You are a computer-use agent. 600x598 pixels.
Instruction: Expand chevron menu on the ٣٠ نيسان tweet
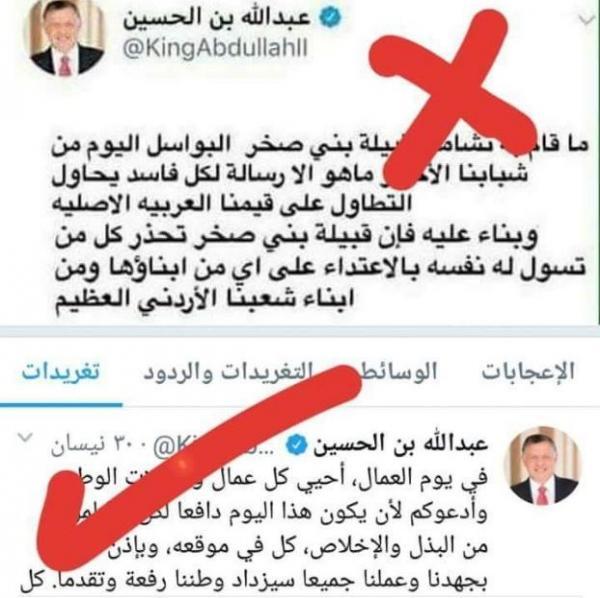coord(26,437)
